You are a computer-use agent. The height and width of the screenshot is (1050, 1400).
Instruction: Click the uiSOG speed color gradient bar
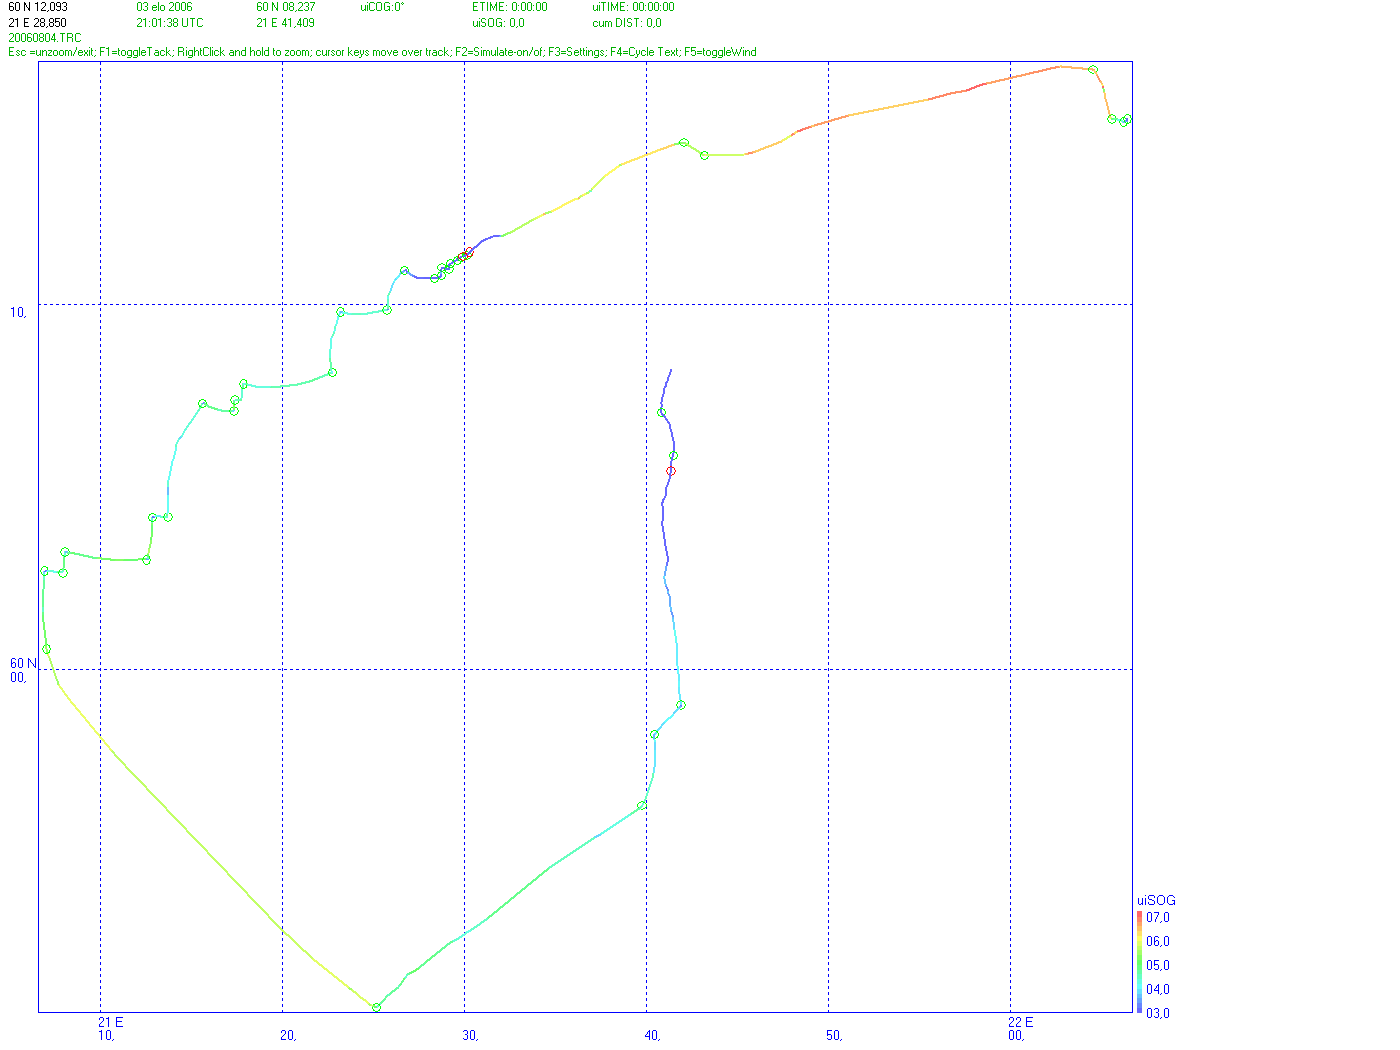[1140, 962]
